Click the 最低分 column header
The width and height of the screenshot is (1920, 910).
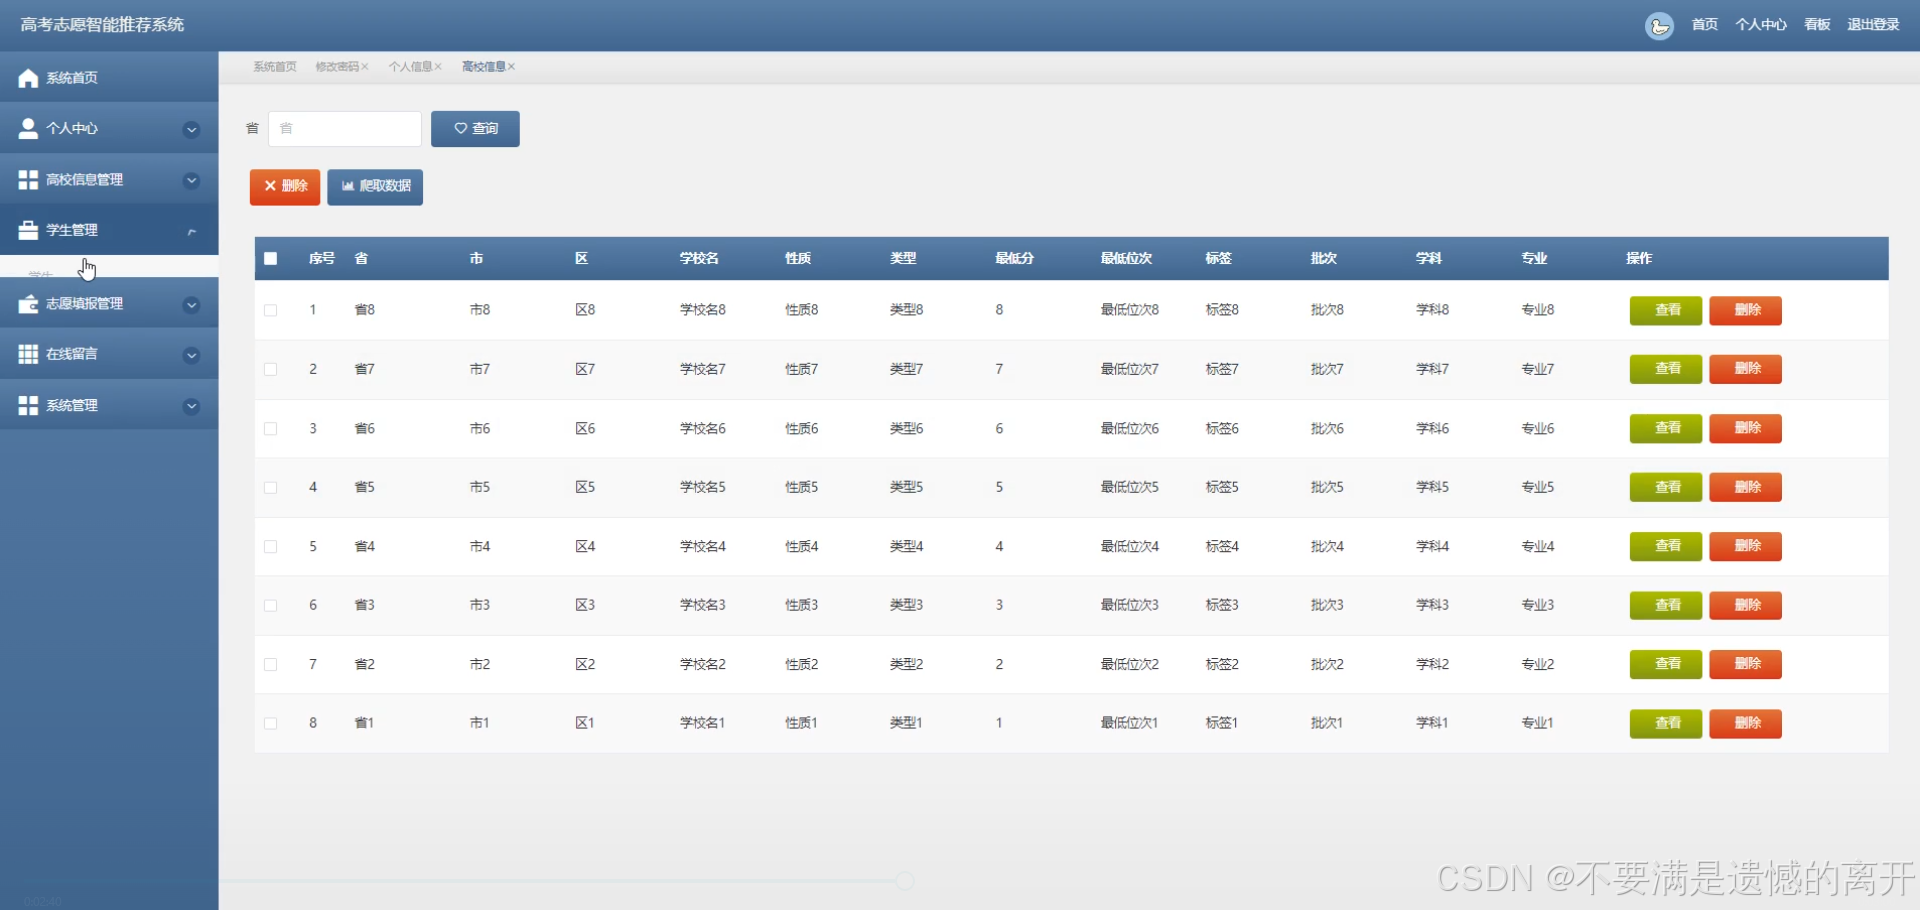(x=1014, y=258)
